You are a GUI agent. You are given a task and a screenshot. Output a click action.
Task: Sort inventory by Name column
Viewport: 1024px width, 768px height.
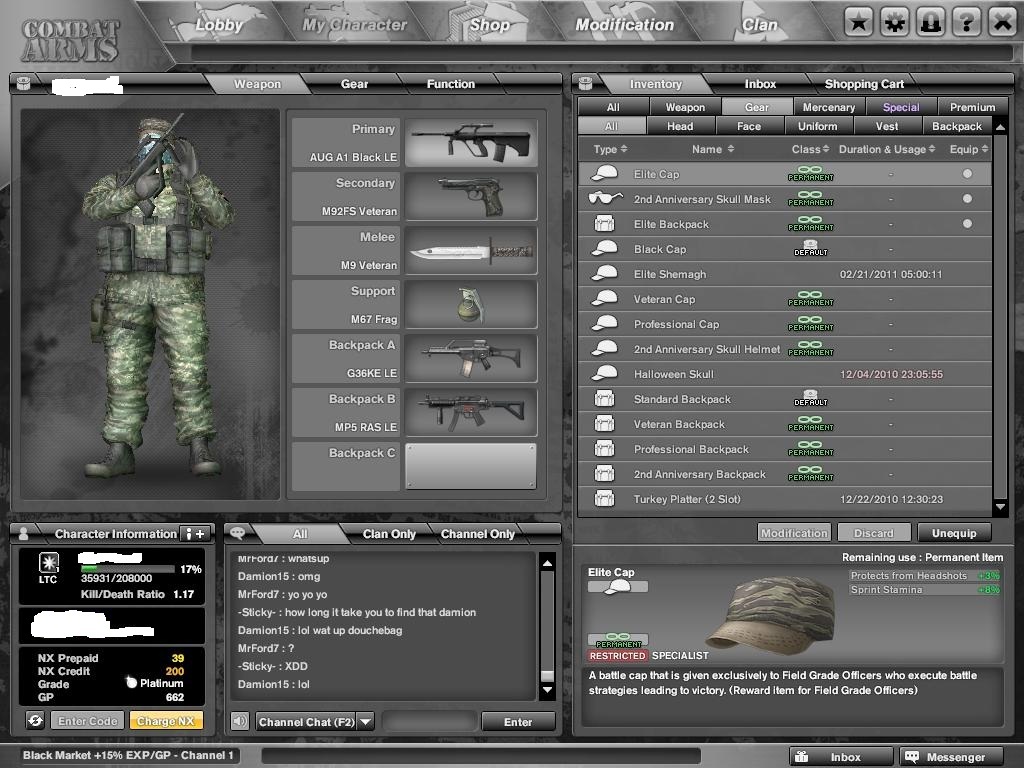pos(713,149)
